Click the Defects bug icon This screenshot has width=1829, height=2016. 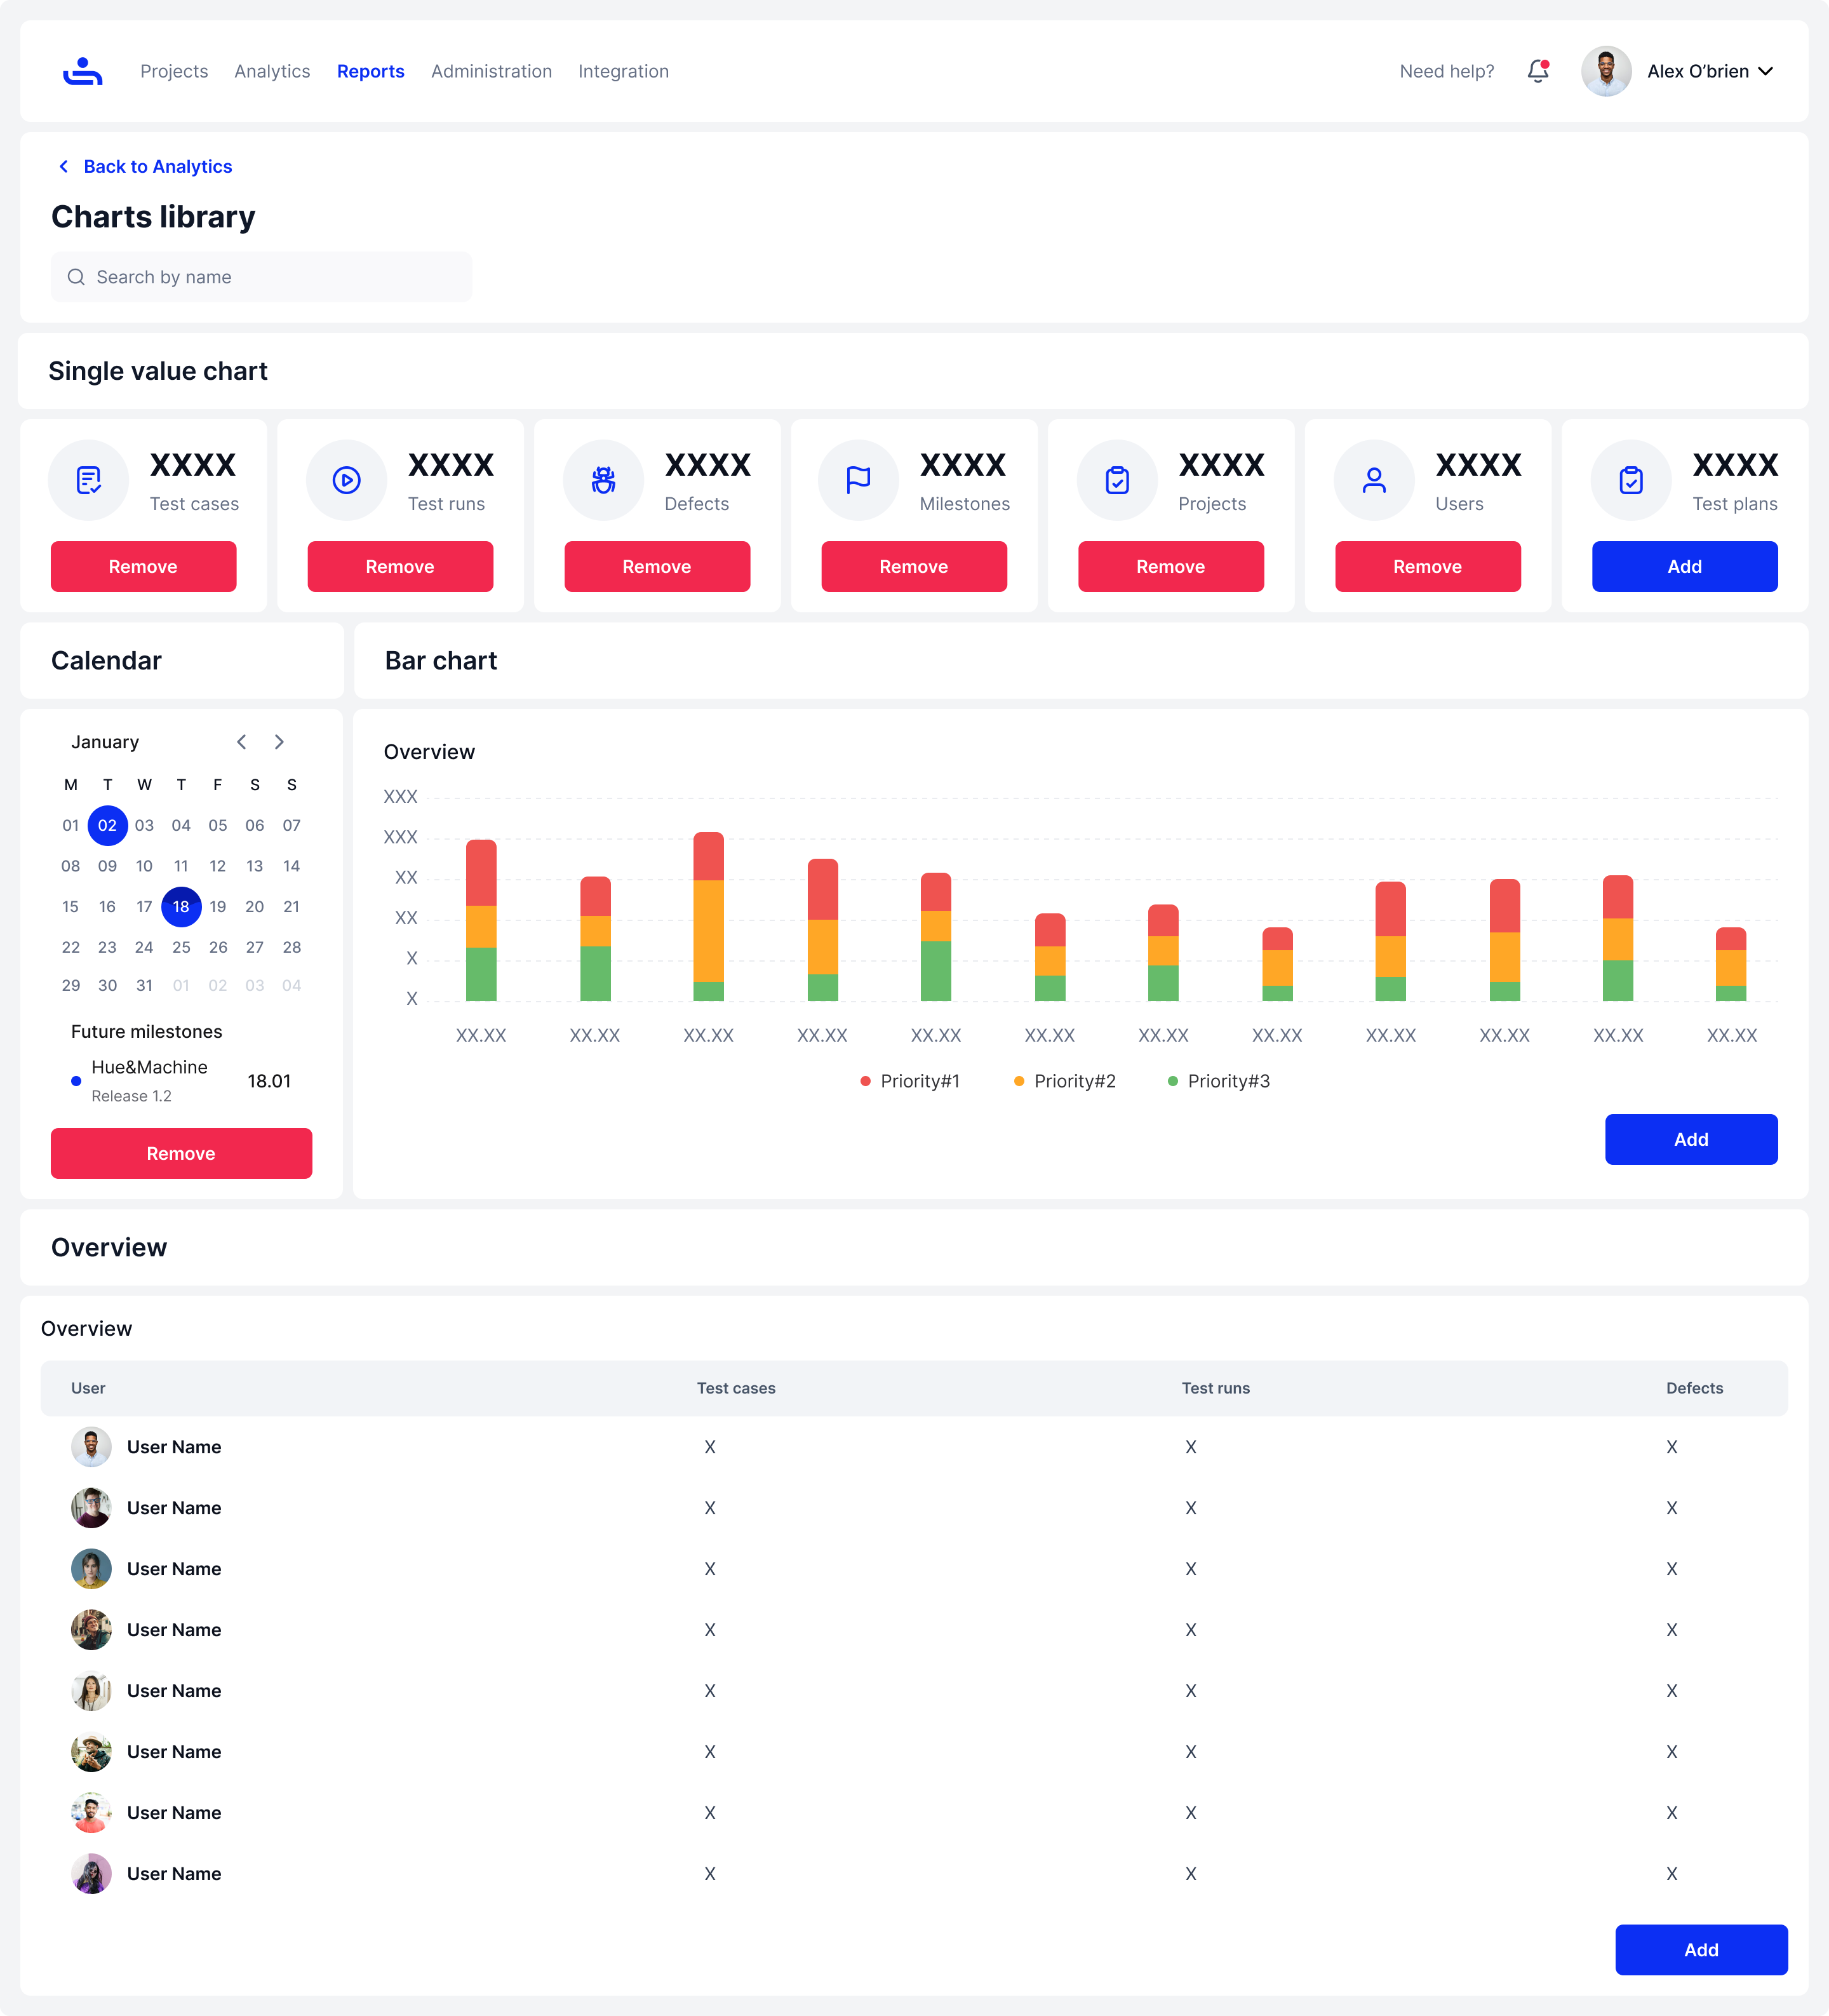(603, 480)
